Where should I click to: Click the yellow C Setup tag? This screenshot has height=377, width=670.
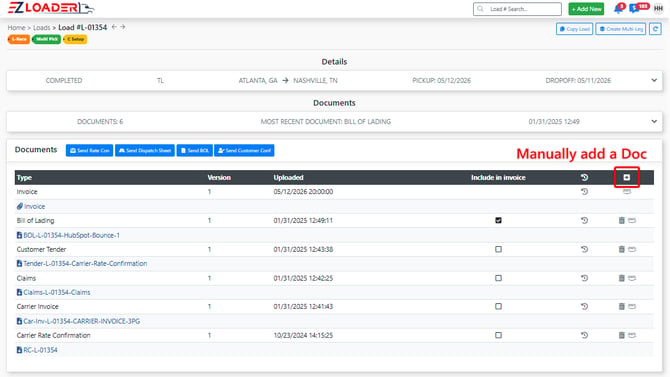75,39
